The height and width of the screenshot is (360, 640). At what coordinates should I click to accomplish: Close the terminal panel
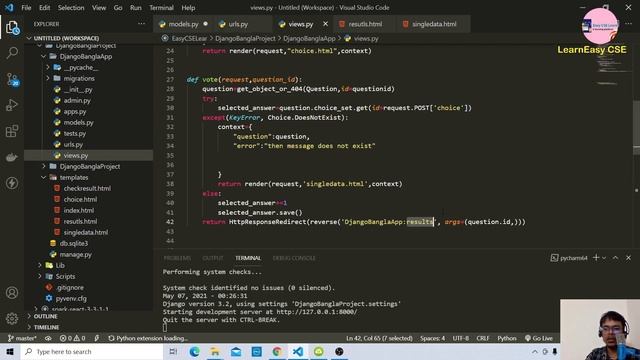click(x=628, y=258)
